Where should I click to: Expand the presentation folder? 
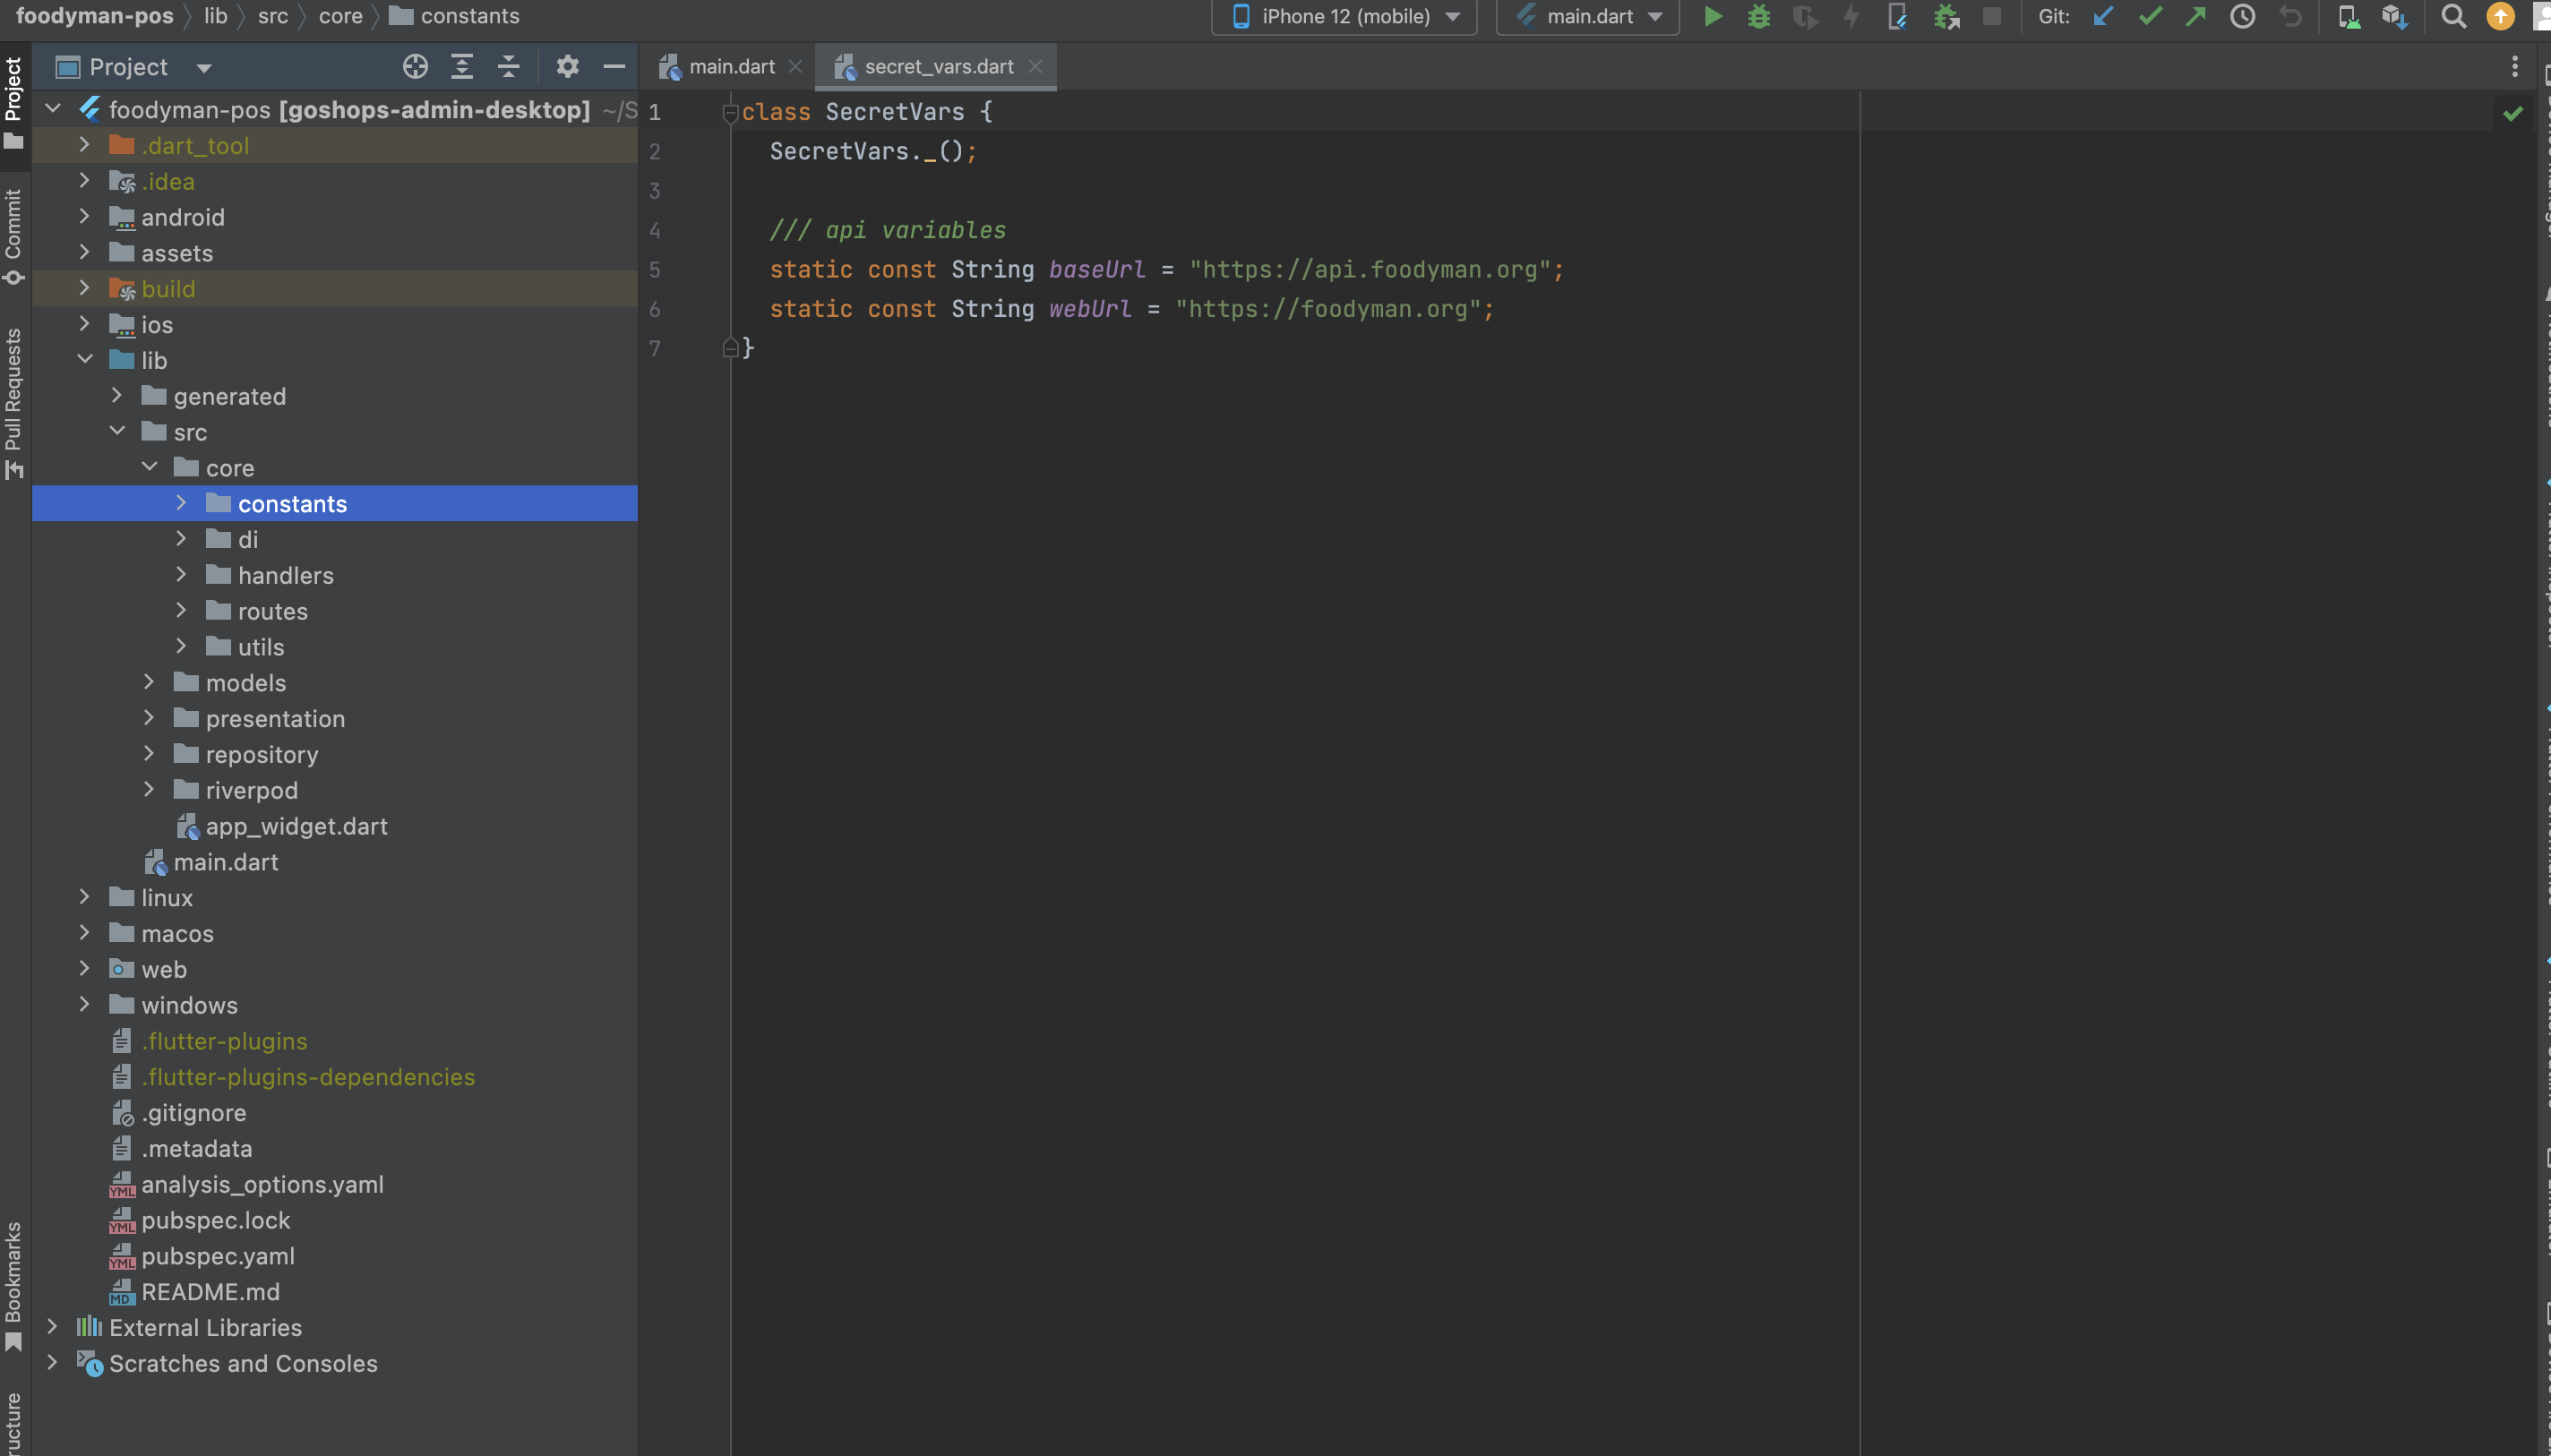pyautogui.click(x=149, y=717)
